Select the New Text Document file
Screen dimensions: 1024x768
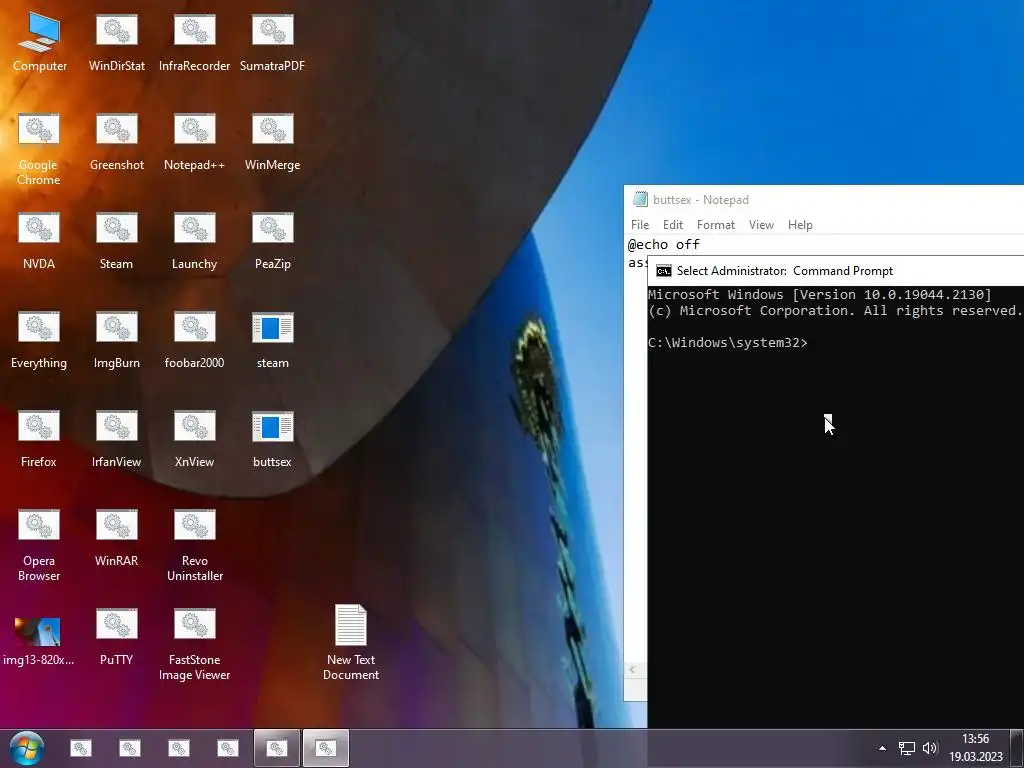(x=351, y=643)
